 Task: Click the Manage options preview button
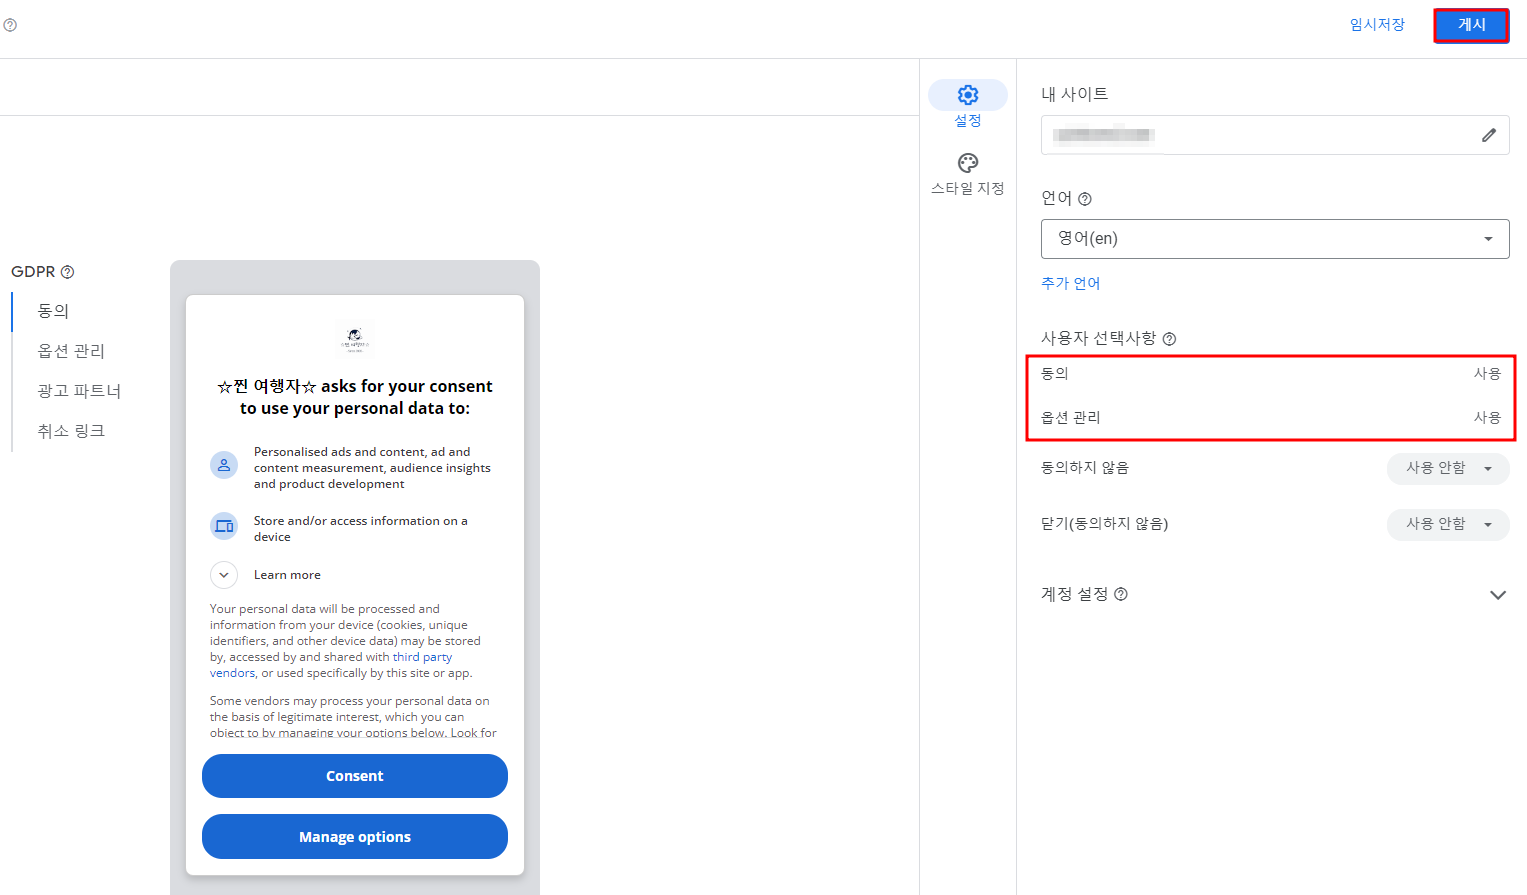(354, 836)
